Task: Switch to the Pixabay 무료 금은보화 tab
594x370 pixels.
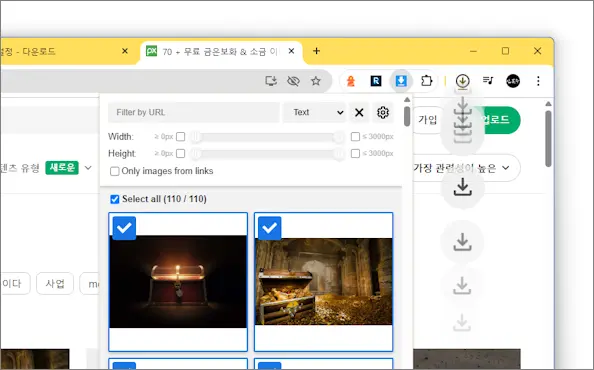Action: click(220, 51)
